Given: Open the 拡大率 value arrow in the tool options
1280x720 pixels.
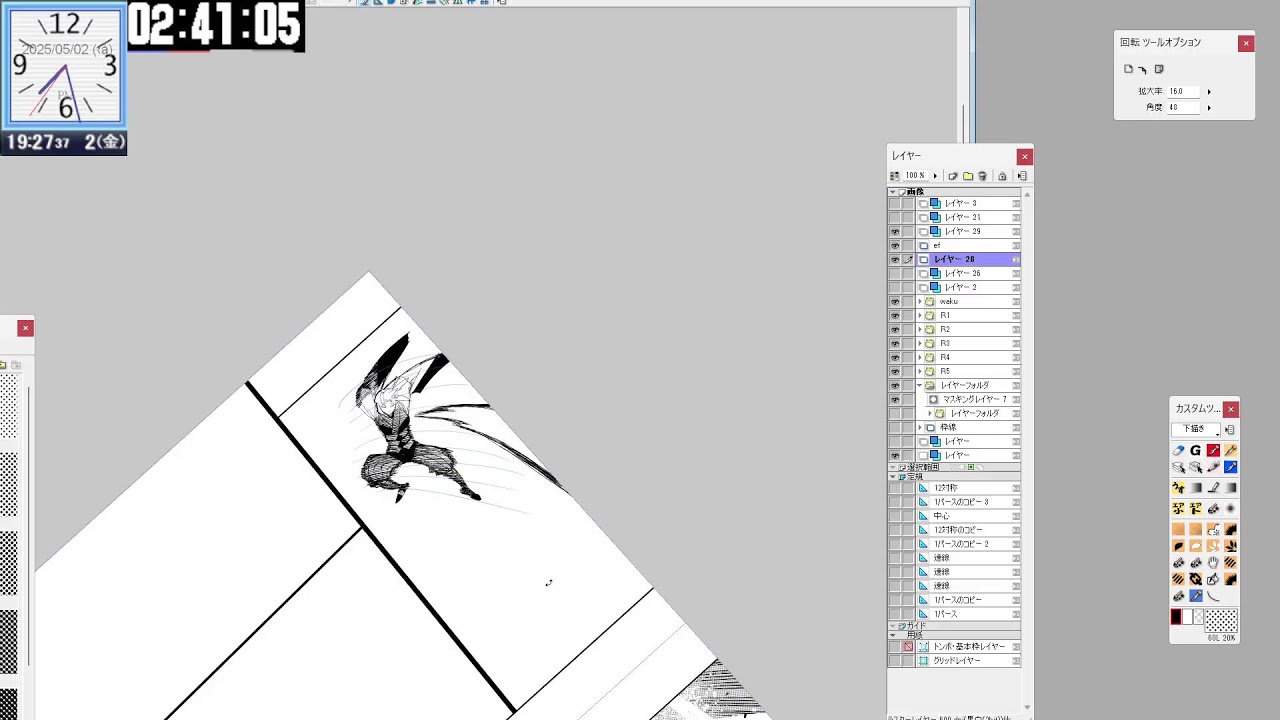Looking at the screenshot, I should pos(1209,92).
